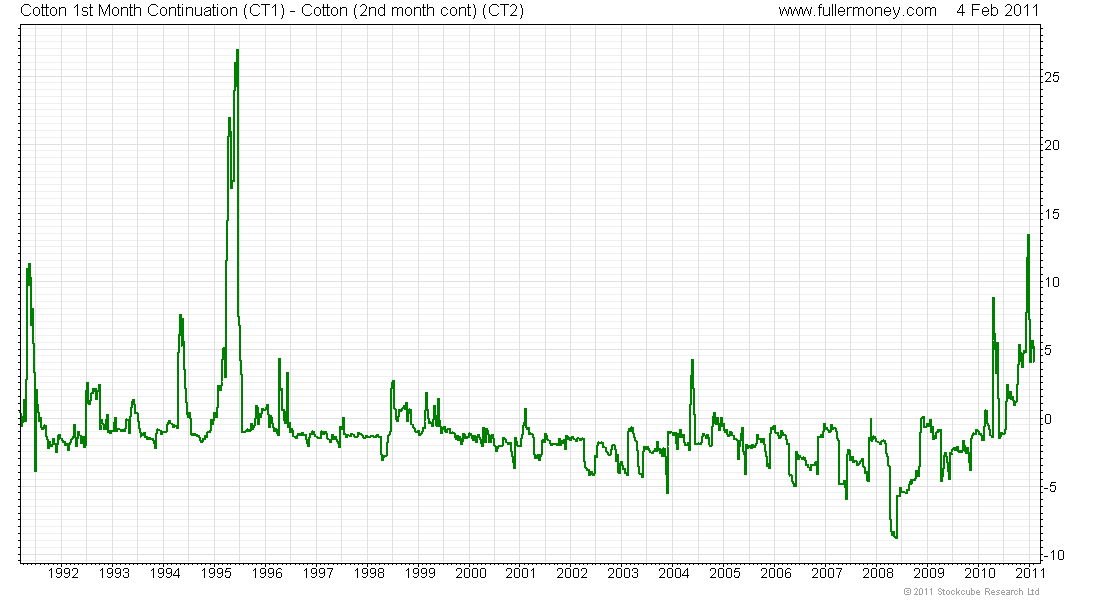The width and height of the screenshot is (1100, 600).
Task: Click the 1994 x-axis label
Action: pos(165,573)
